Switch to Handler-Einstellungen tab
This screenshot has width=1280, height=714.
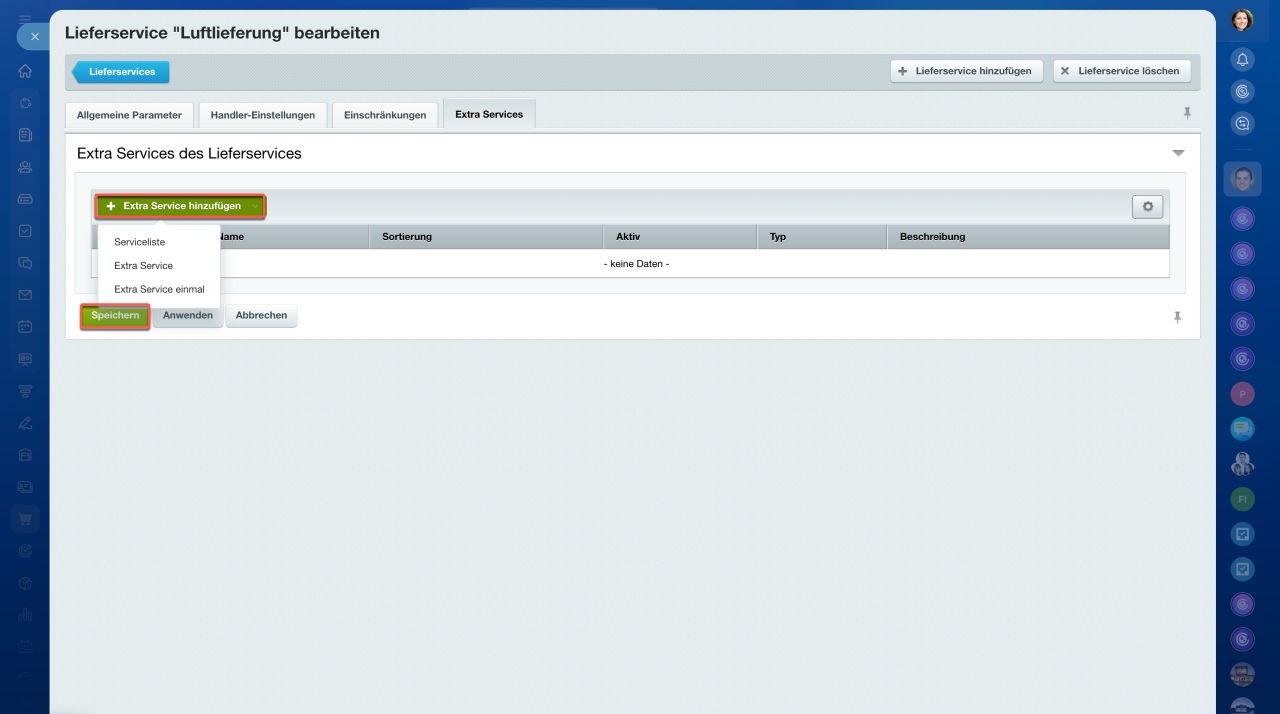[x=263, y=115]
